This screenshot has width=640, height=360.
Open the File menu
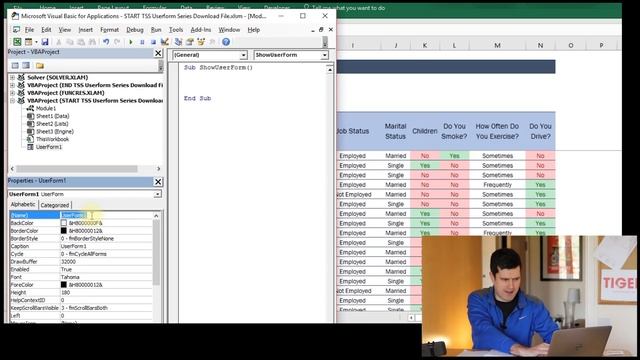tap(29, 30)
